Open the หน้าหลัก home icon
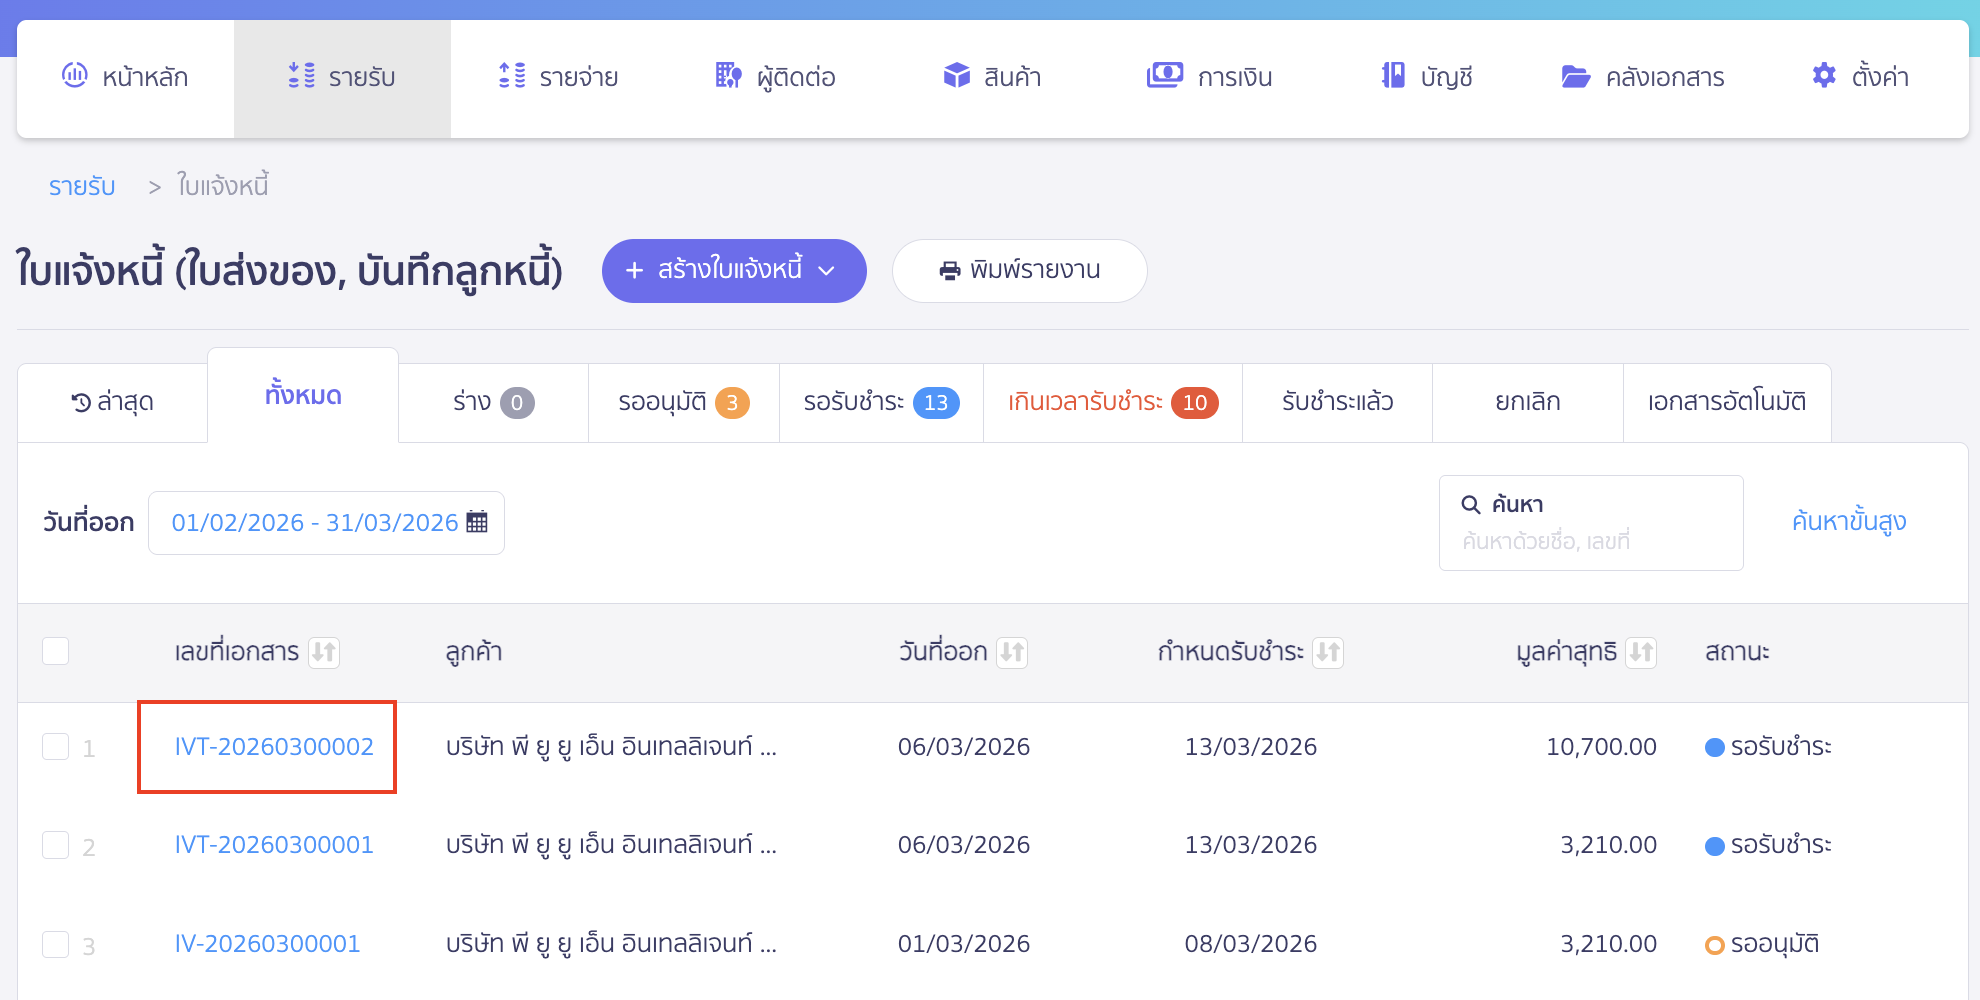Image resolution: width=1980 pixels, height=1000 pixels. (74, 76)
